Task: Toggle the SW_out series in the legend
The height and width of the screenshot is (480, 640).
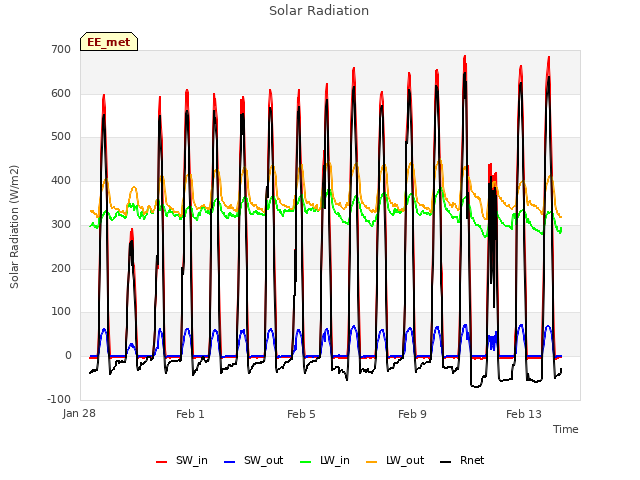Action: click(x=253, y=461)
